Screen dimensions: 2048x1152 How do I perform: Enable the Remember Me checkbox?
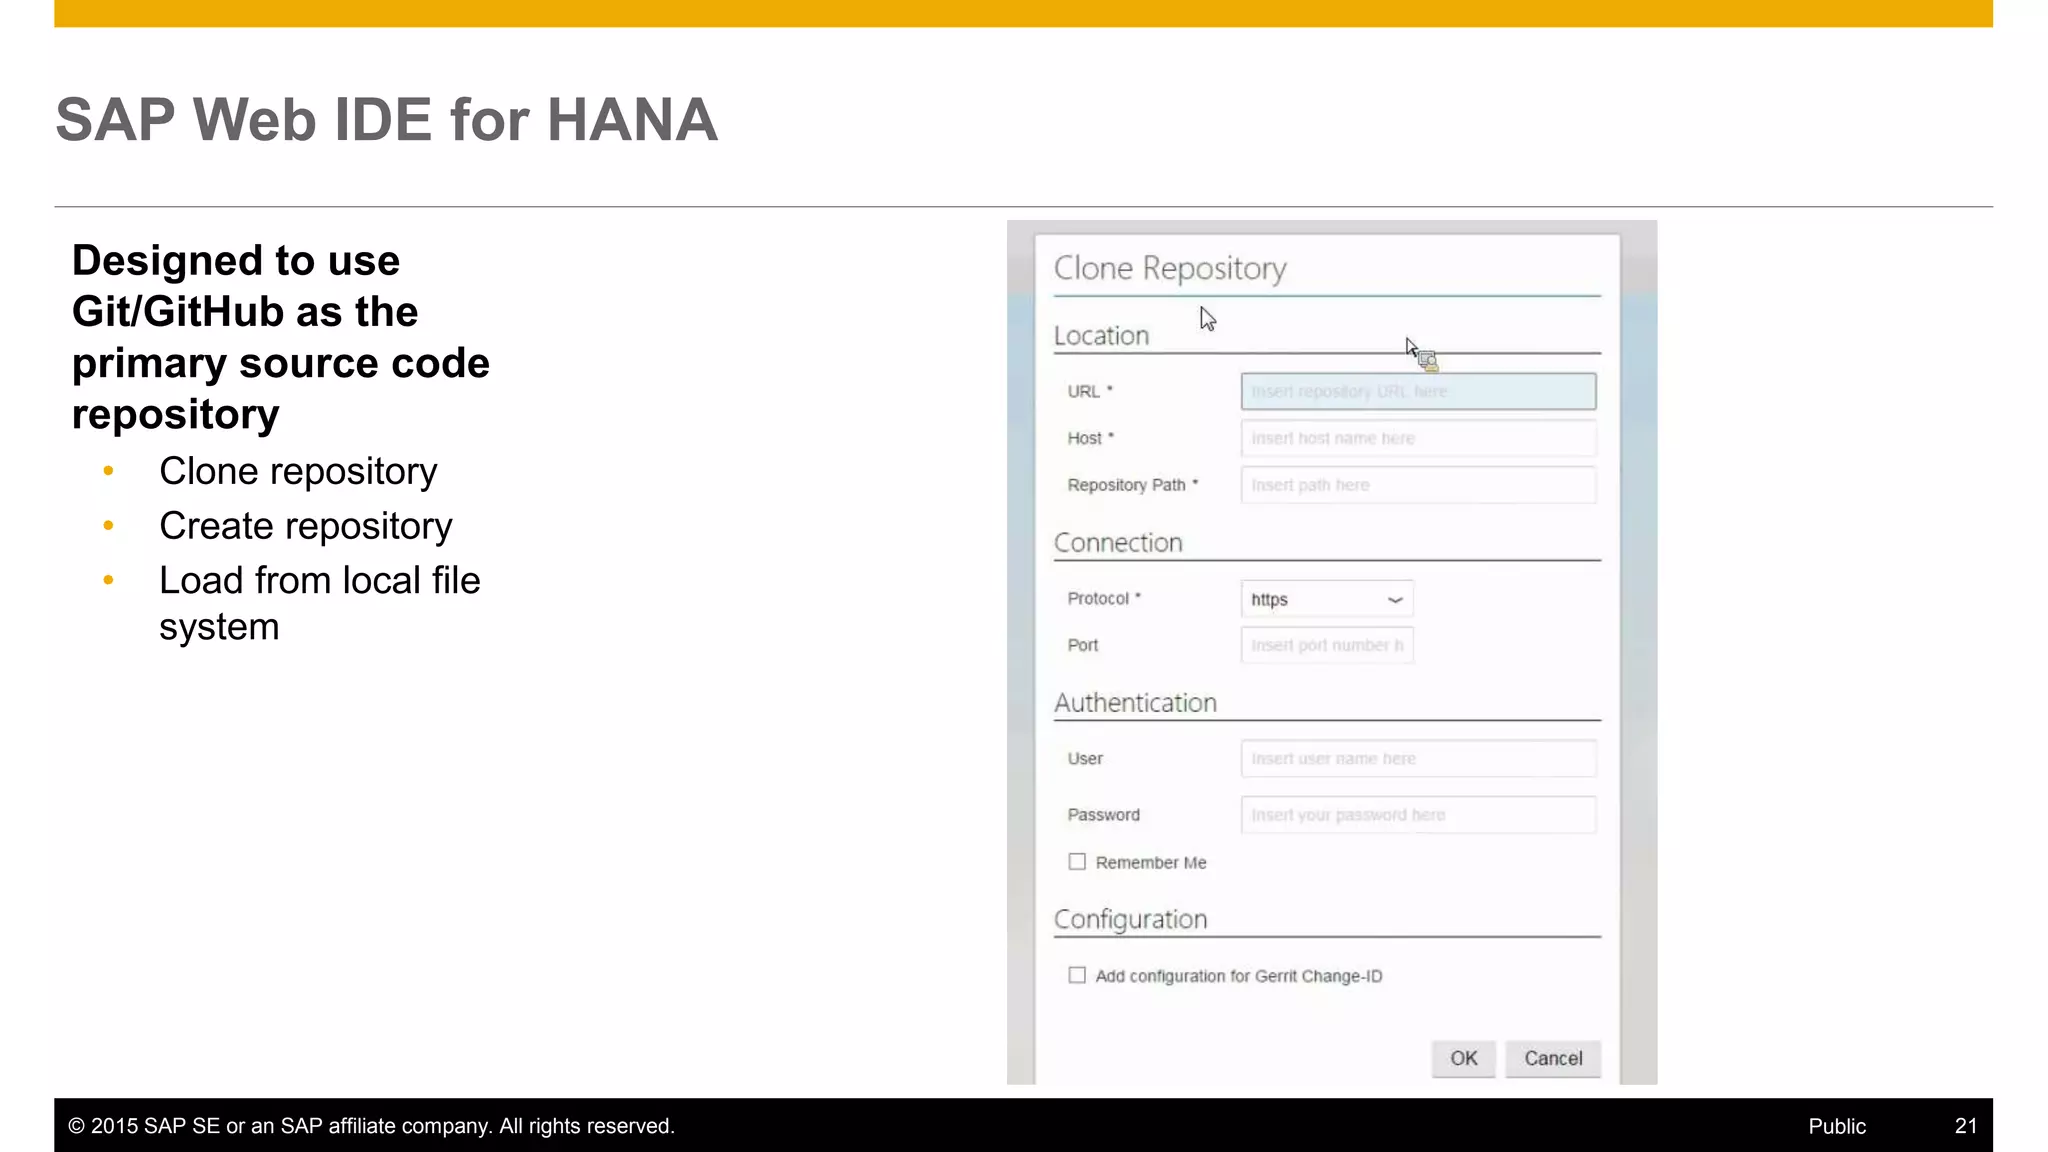click(x=1077, y=862)
